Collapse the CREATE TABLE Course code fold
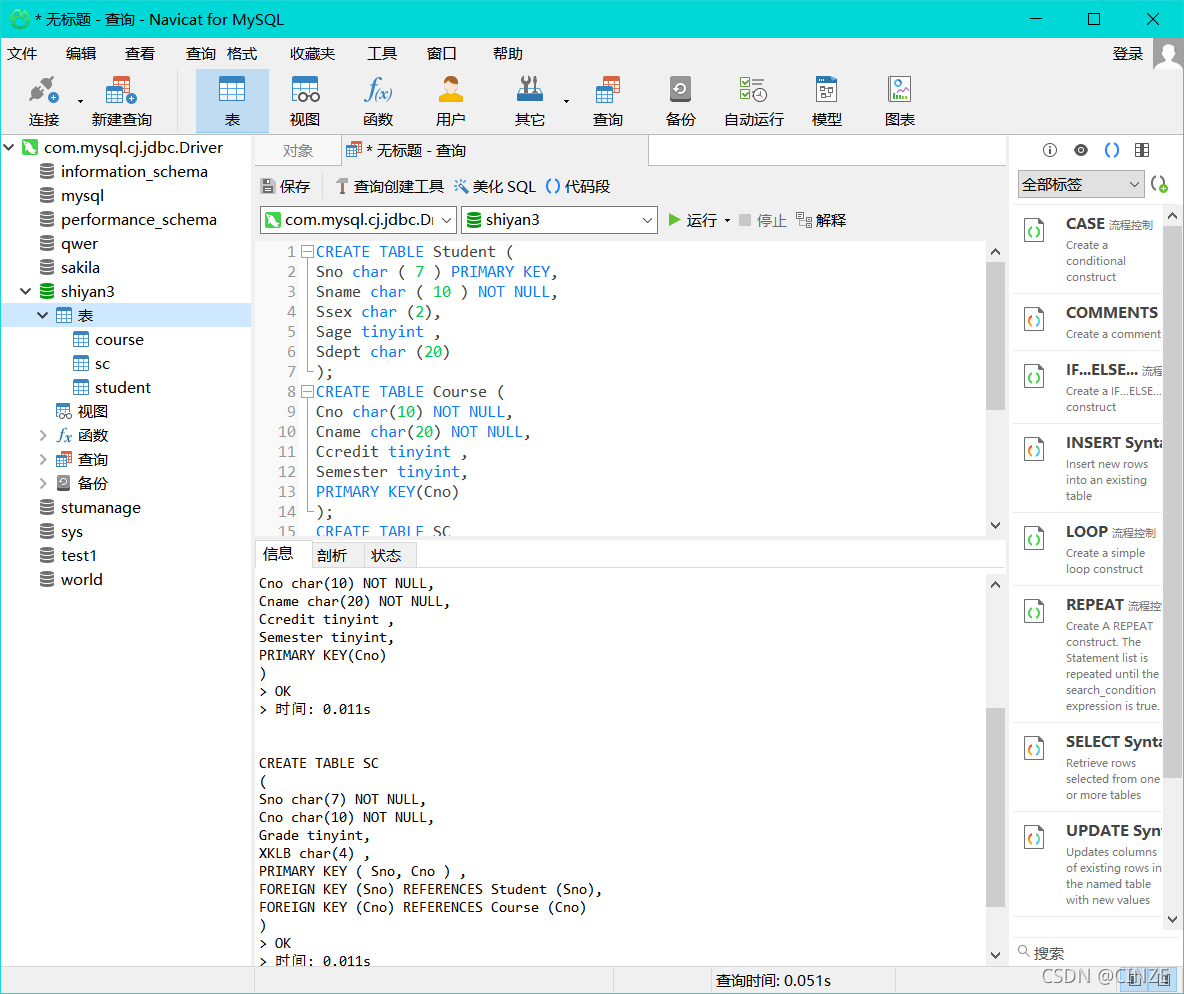 [x=307, y=392]
